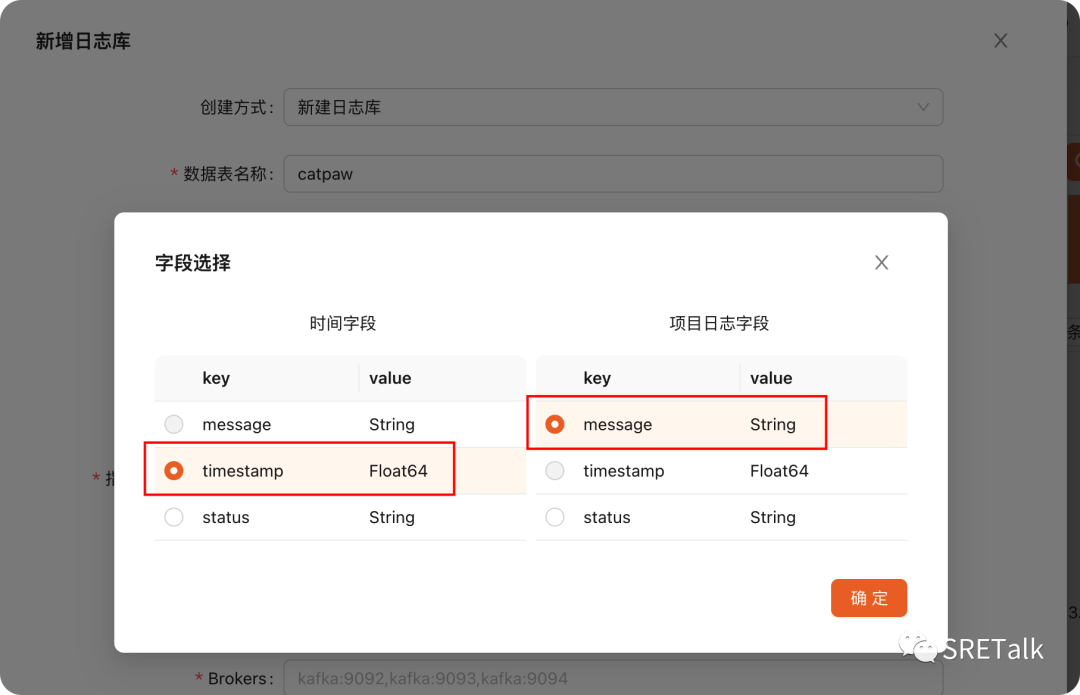Image resolution: width=1080 pixels, height=695 pixels.
Task: Click the key header in 时间字段 table
Action: tap(216, 378)
